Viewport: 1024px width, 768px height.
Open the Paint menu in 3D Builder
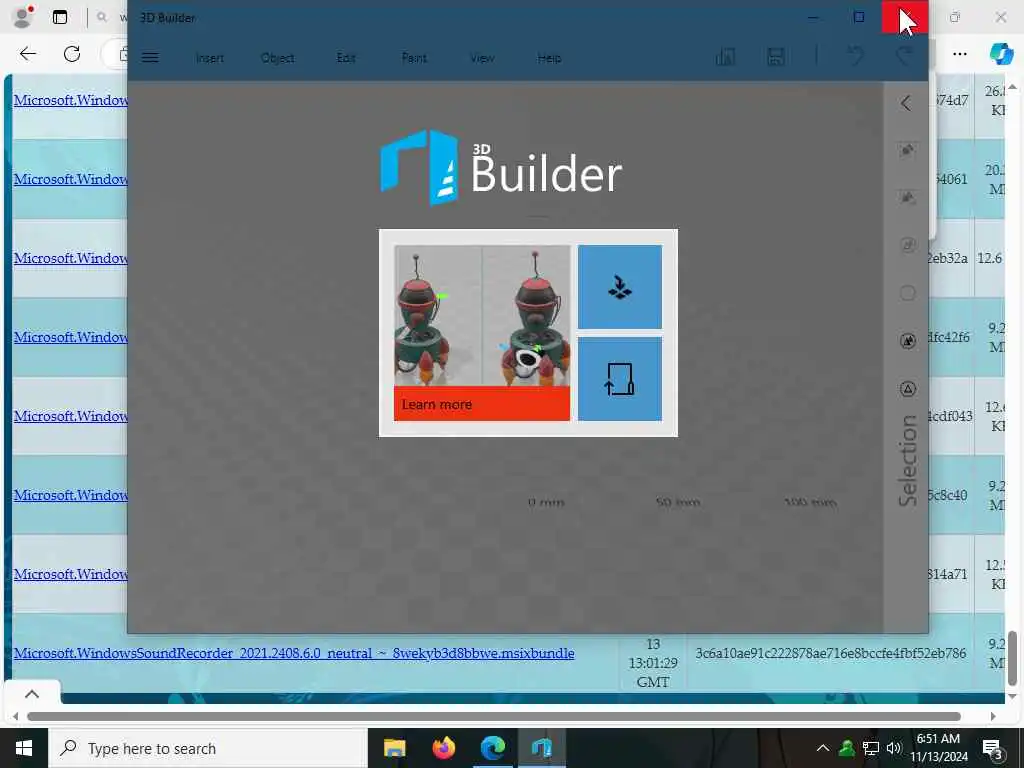414,58
